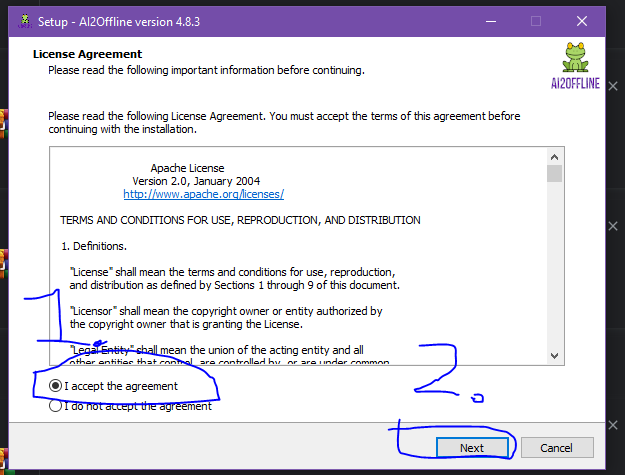This screenshot has height=475, width=625.
Task: Click the setup icon in title bar
Action: (23, 20)
